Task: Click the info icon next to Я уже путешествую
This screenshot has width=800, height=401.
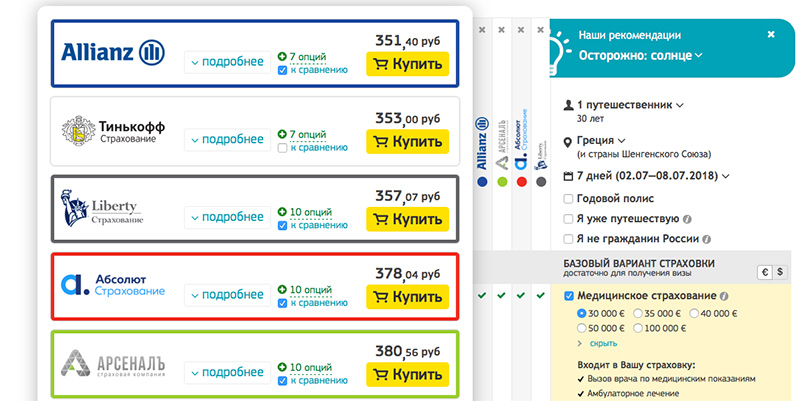Action: pos(687,218)
